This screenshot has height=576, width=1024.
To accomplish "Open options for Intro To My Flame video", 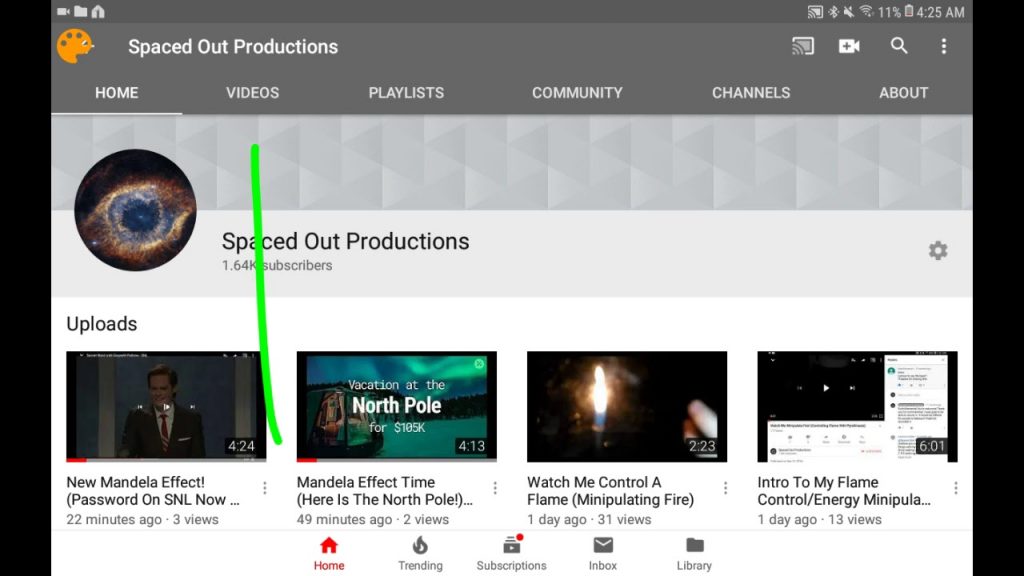I will coord(955,488).
